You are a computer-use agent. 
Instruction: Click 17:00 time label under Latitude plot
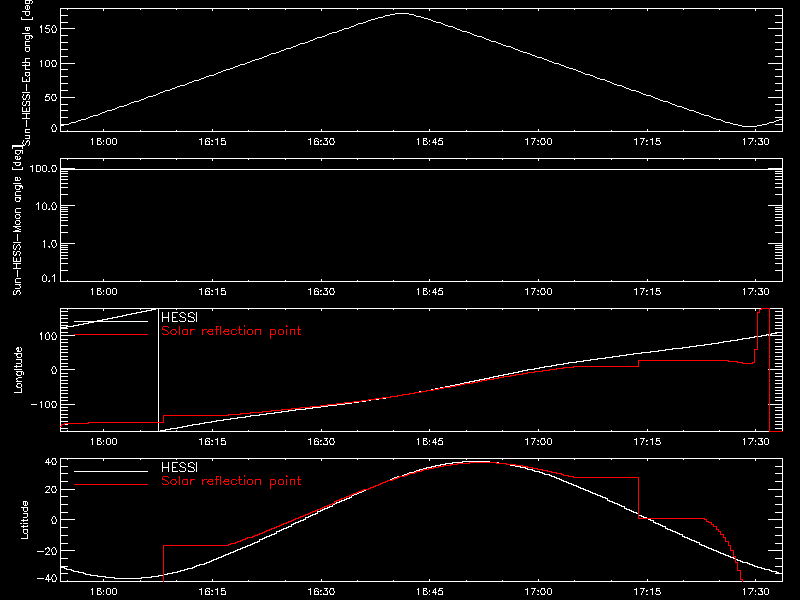click(x=538, y=592)
